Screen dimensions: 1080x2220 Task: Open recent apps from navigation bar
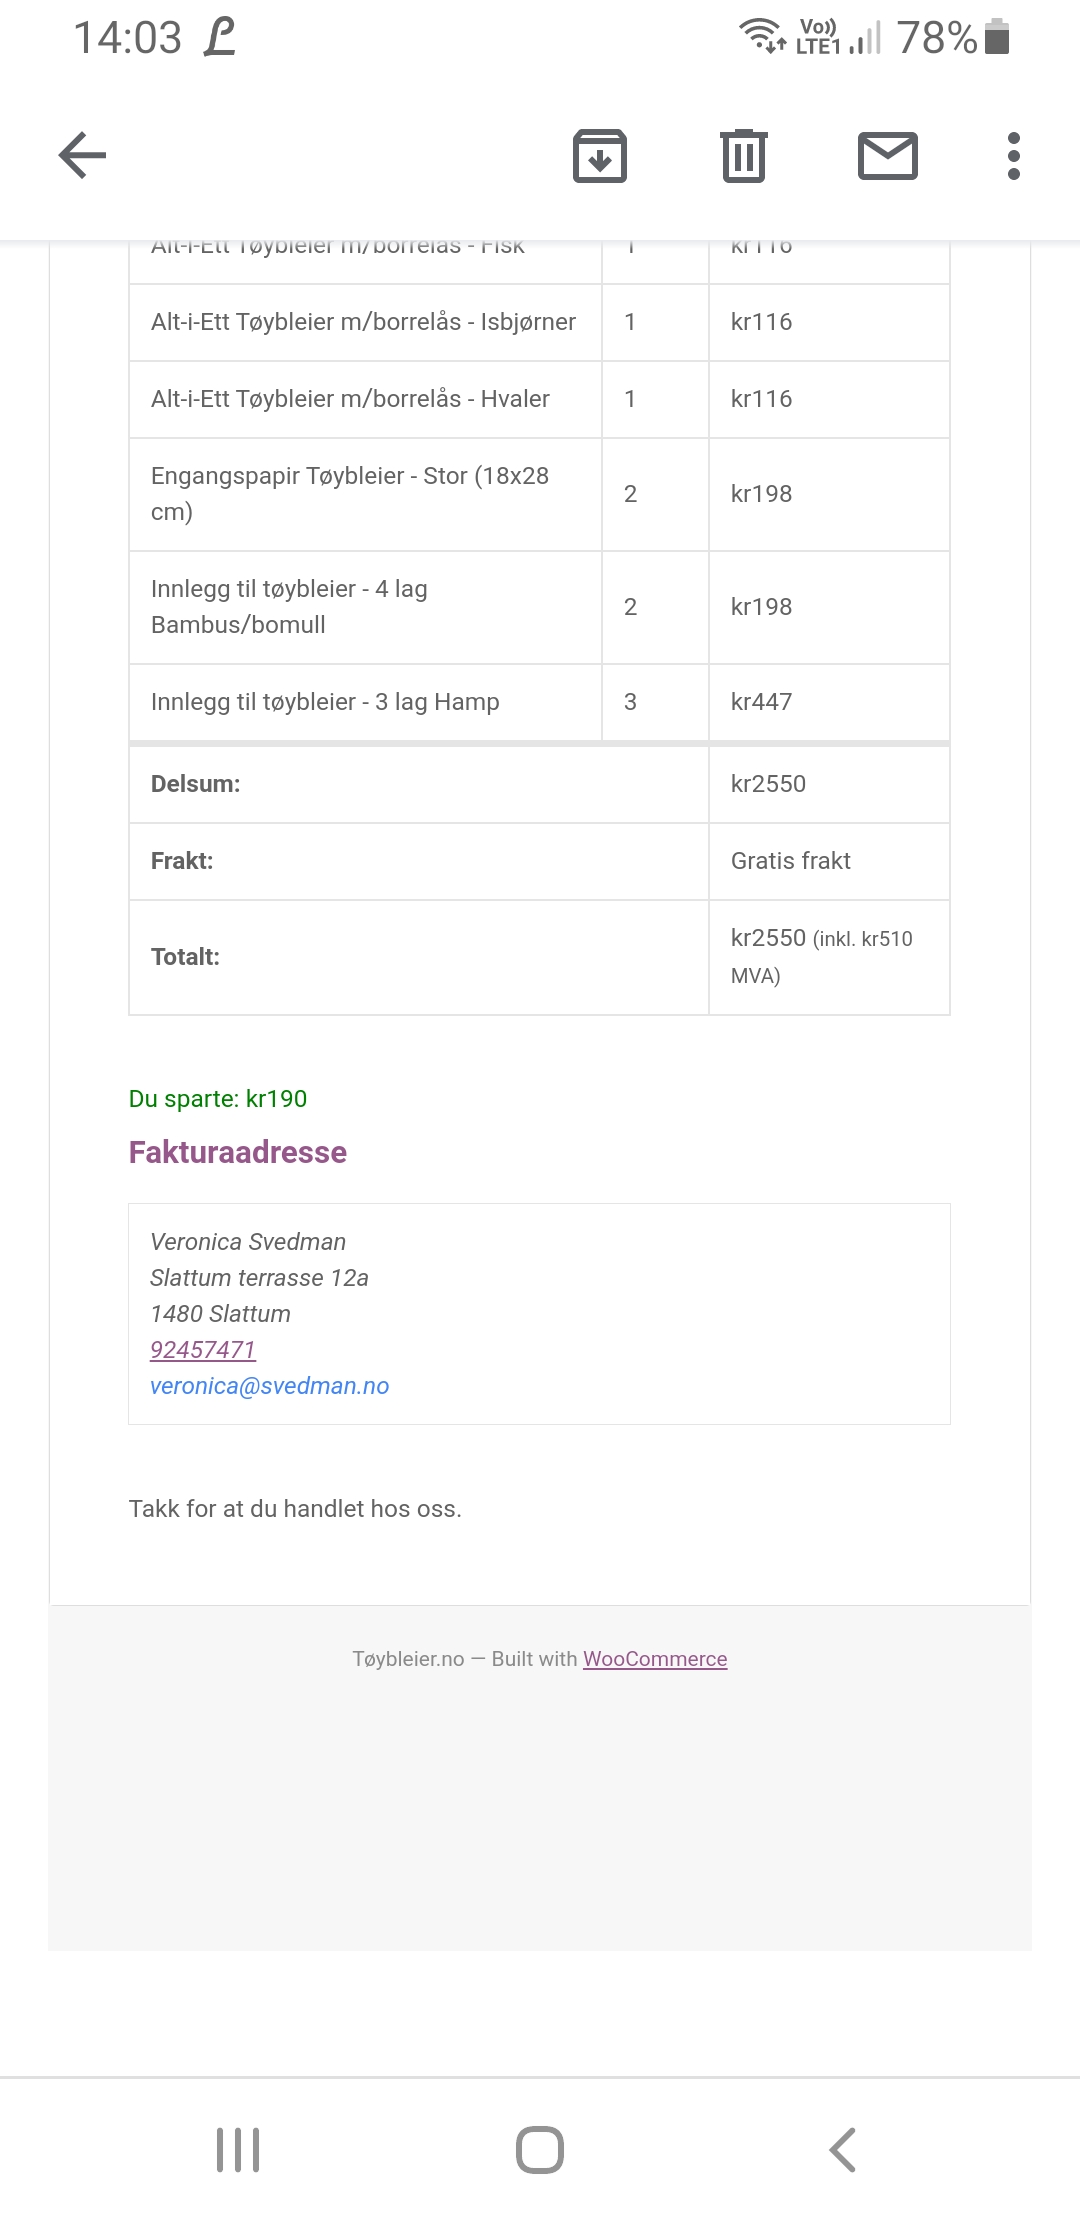coord(238,2150)
